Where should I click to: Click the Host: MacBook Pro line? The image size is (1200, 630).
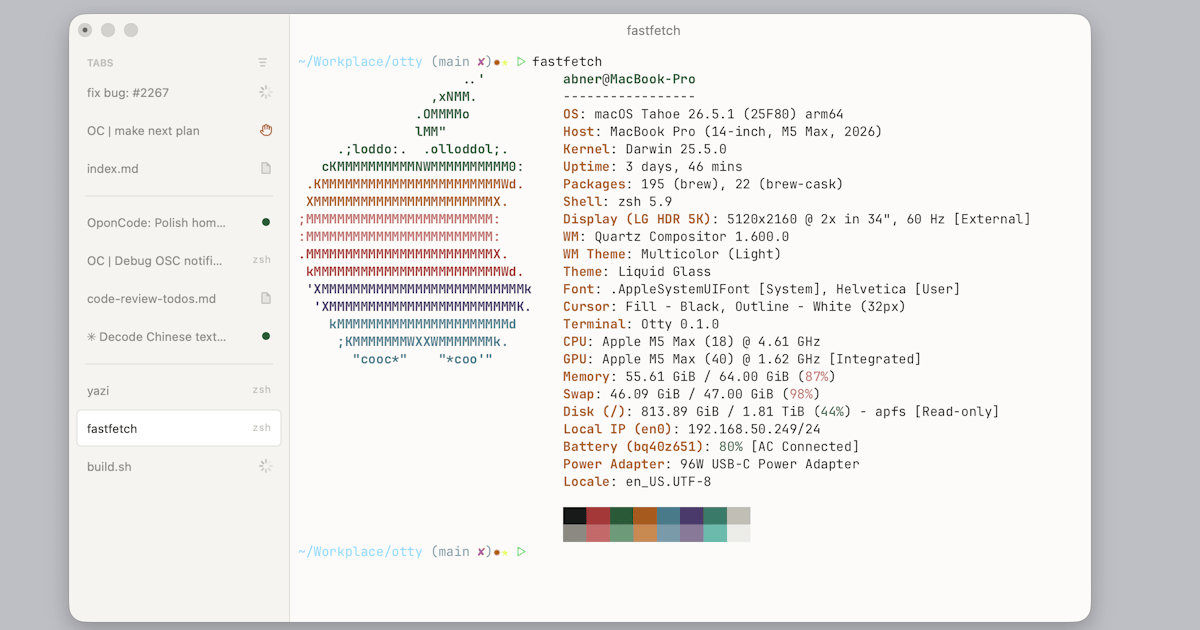(x=722, y=132)
